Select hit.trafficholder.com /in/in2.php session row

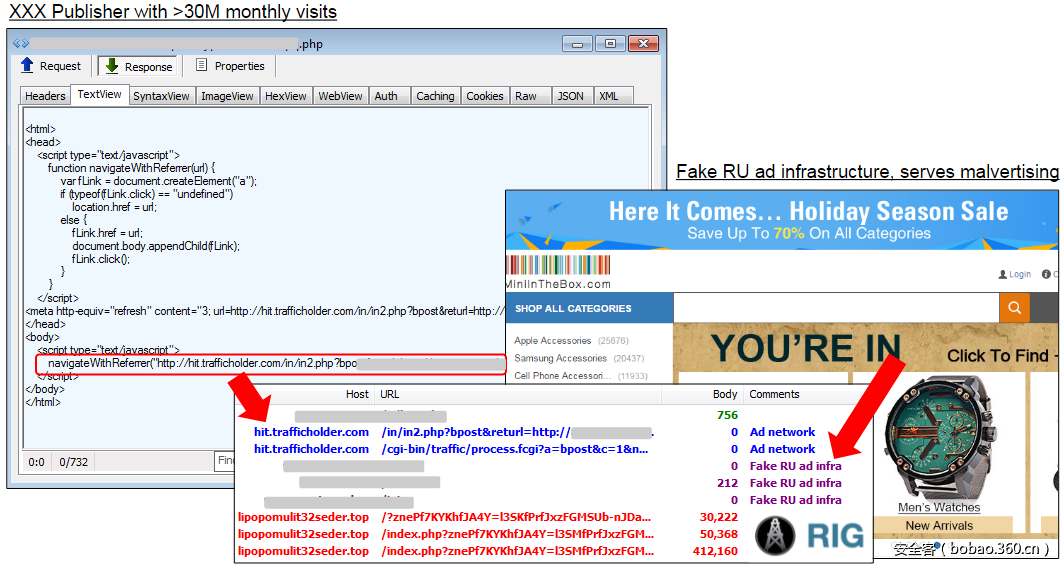pos(553,432)
